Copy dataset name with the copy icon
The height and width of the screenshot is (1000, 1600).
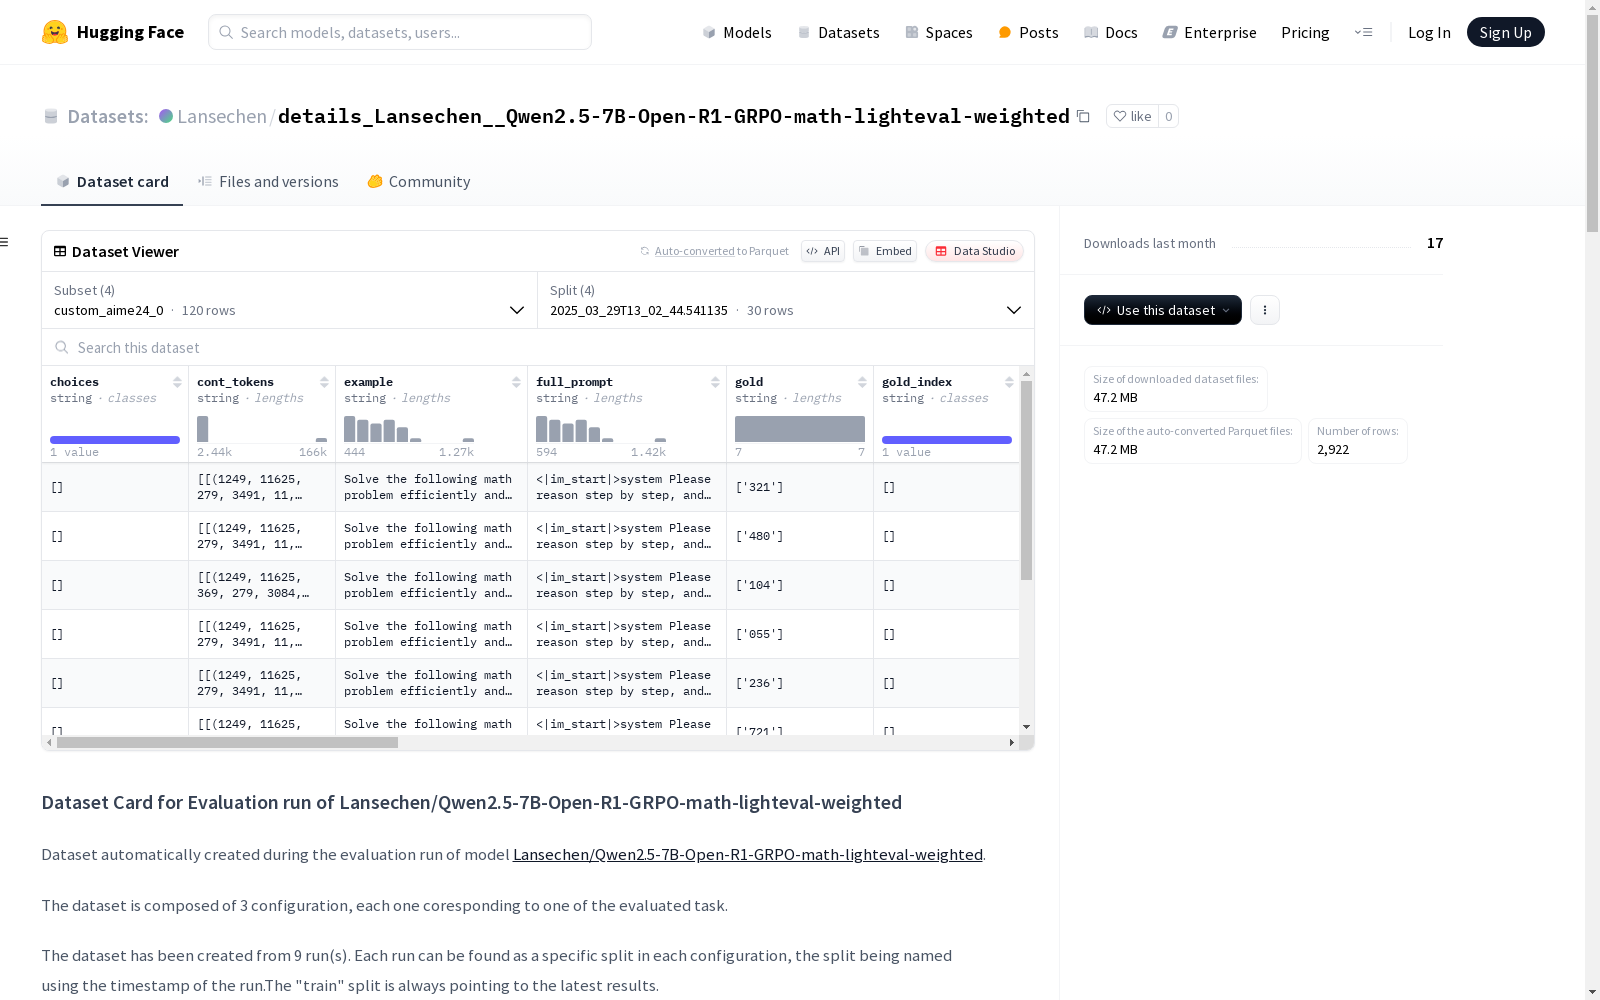pos(1083,116)
